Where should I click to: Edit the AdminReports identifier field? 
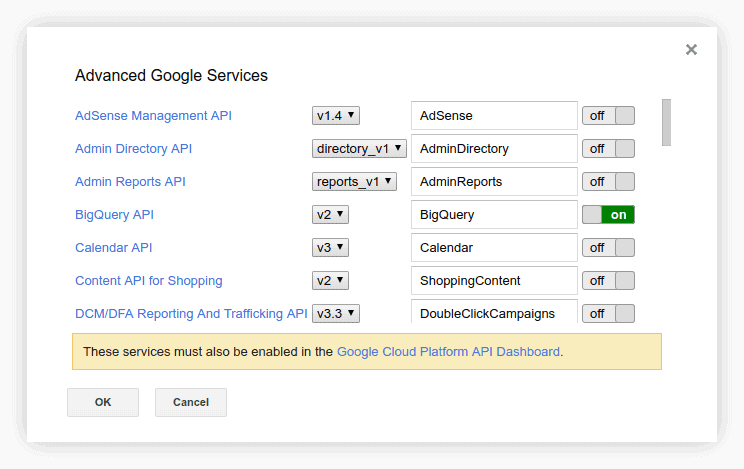(494, 181)
